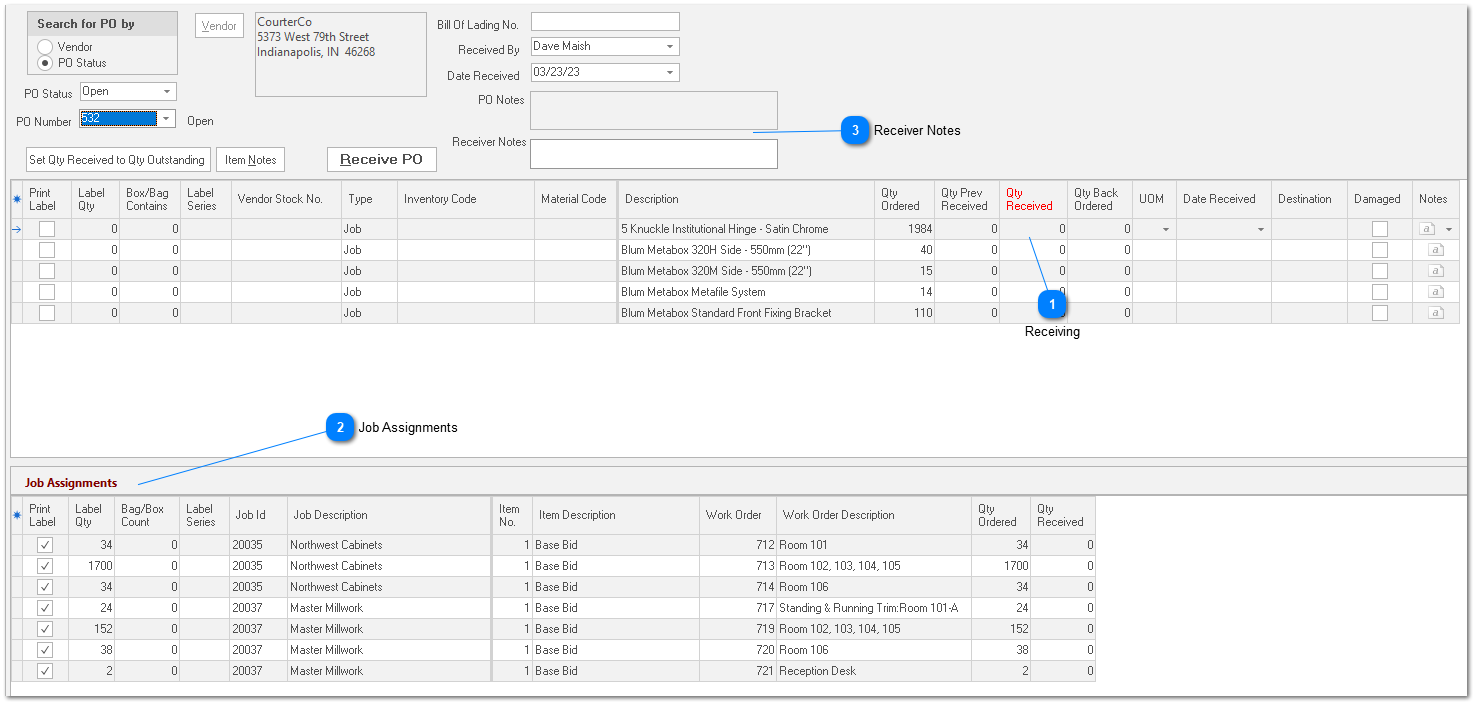The width and height of the screenshot is (1479, 705).
Task: Select the PO Status radio button
Action: pos(44,61)
